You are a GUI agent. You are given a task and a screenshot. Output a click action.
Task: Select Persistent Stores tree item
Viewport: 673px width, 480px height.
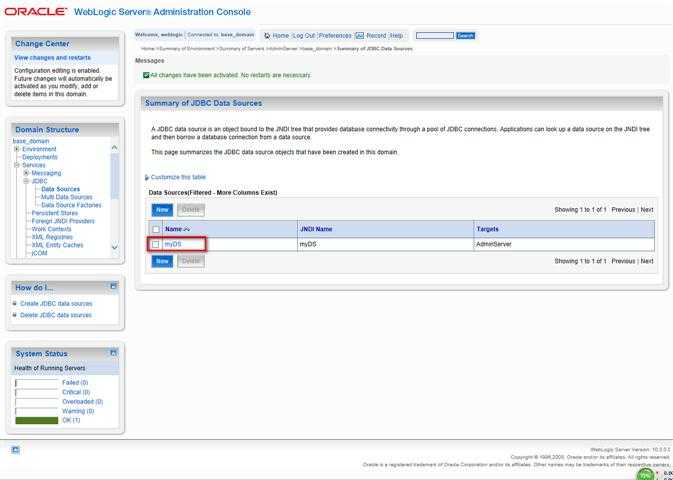[x=55, y=213]
